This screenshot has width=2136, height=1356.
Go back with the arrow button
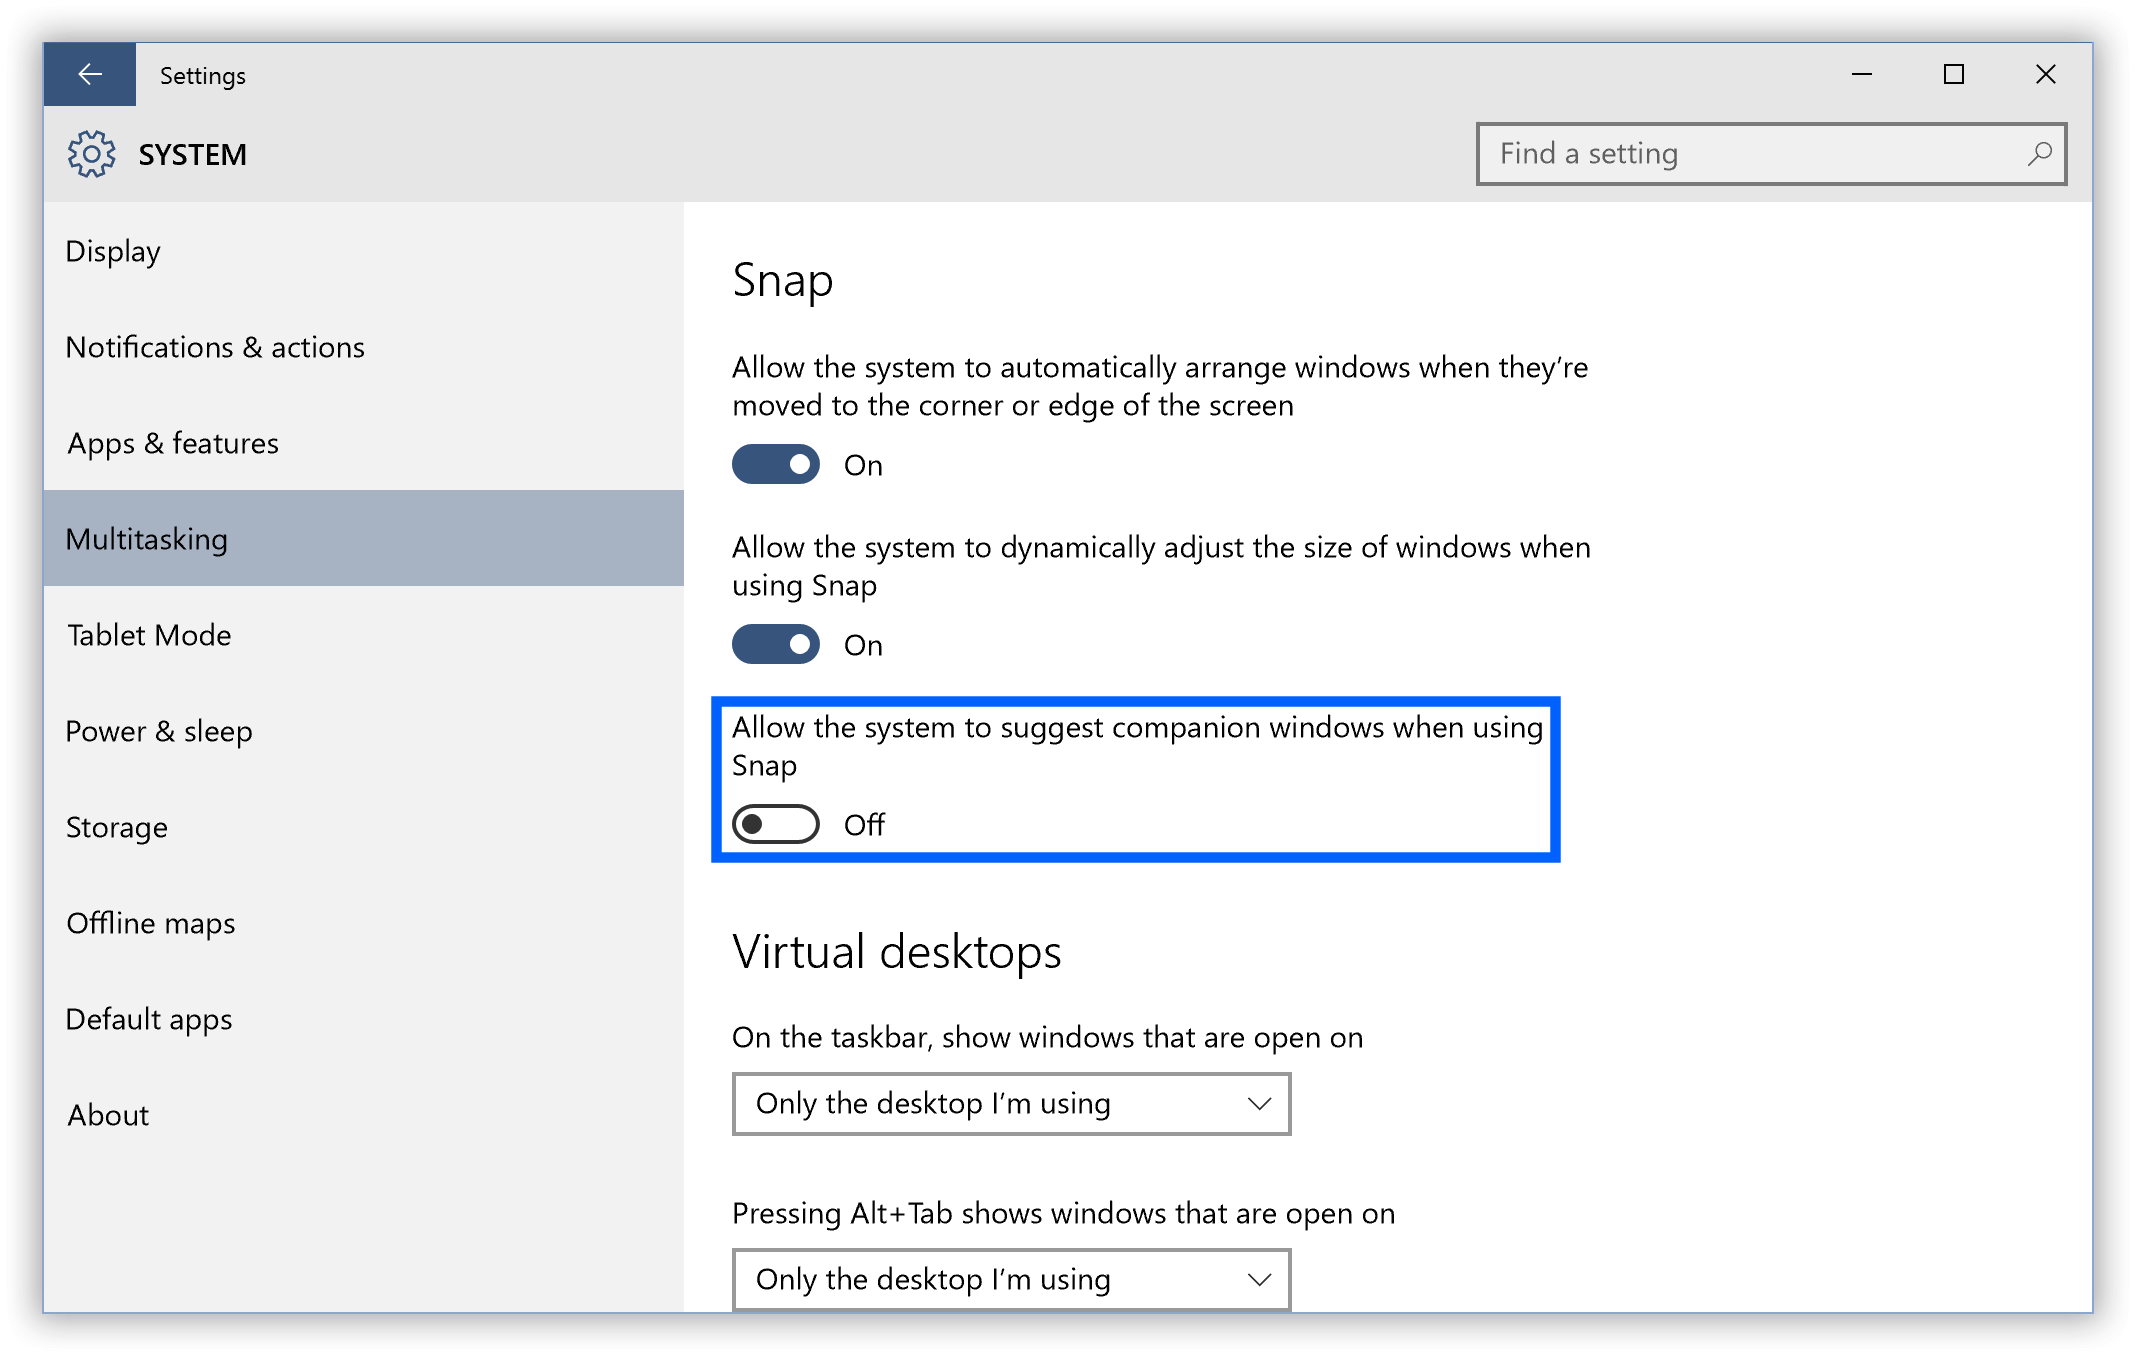(90, 75)
